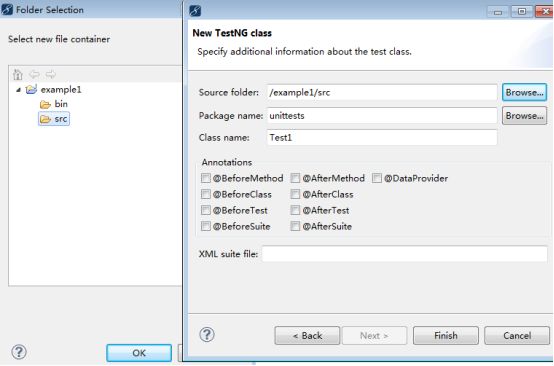Toggle the @BeforeSuite annotation checkbox
The width and height of the screenshot is (554, 366).
[x=206, y=226]
